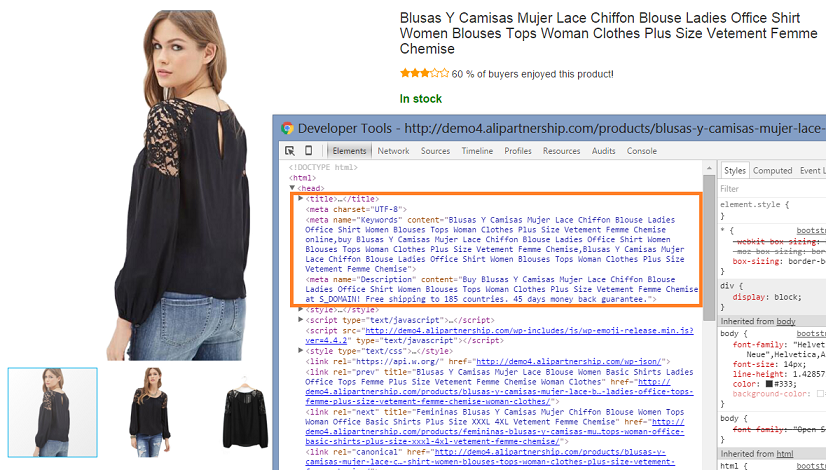
Task: Select the Computed sidebar tab
Action: pyautogui.click(x=772, y=170)
